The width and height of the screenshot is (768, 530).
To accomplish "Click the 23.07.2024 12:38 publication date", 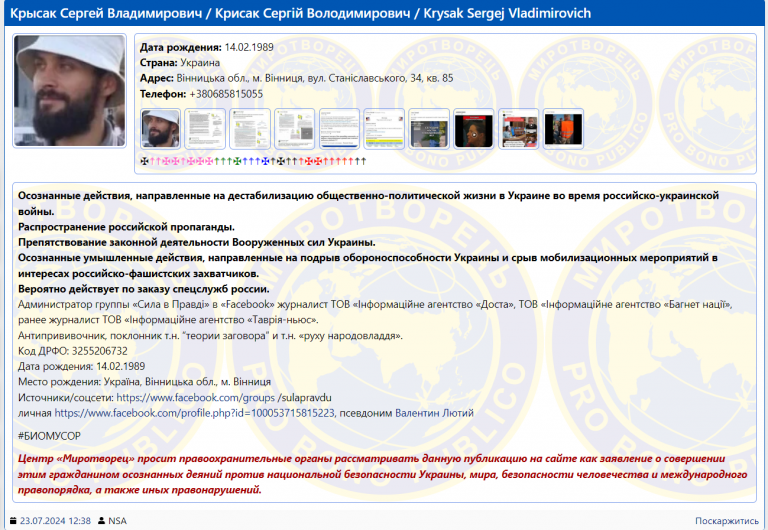I will click(x=55, y=521).
